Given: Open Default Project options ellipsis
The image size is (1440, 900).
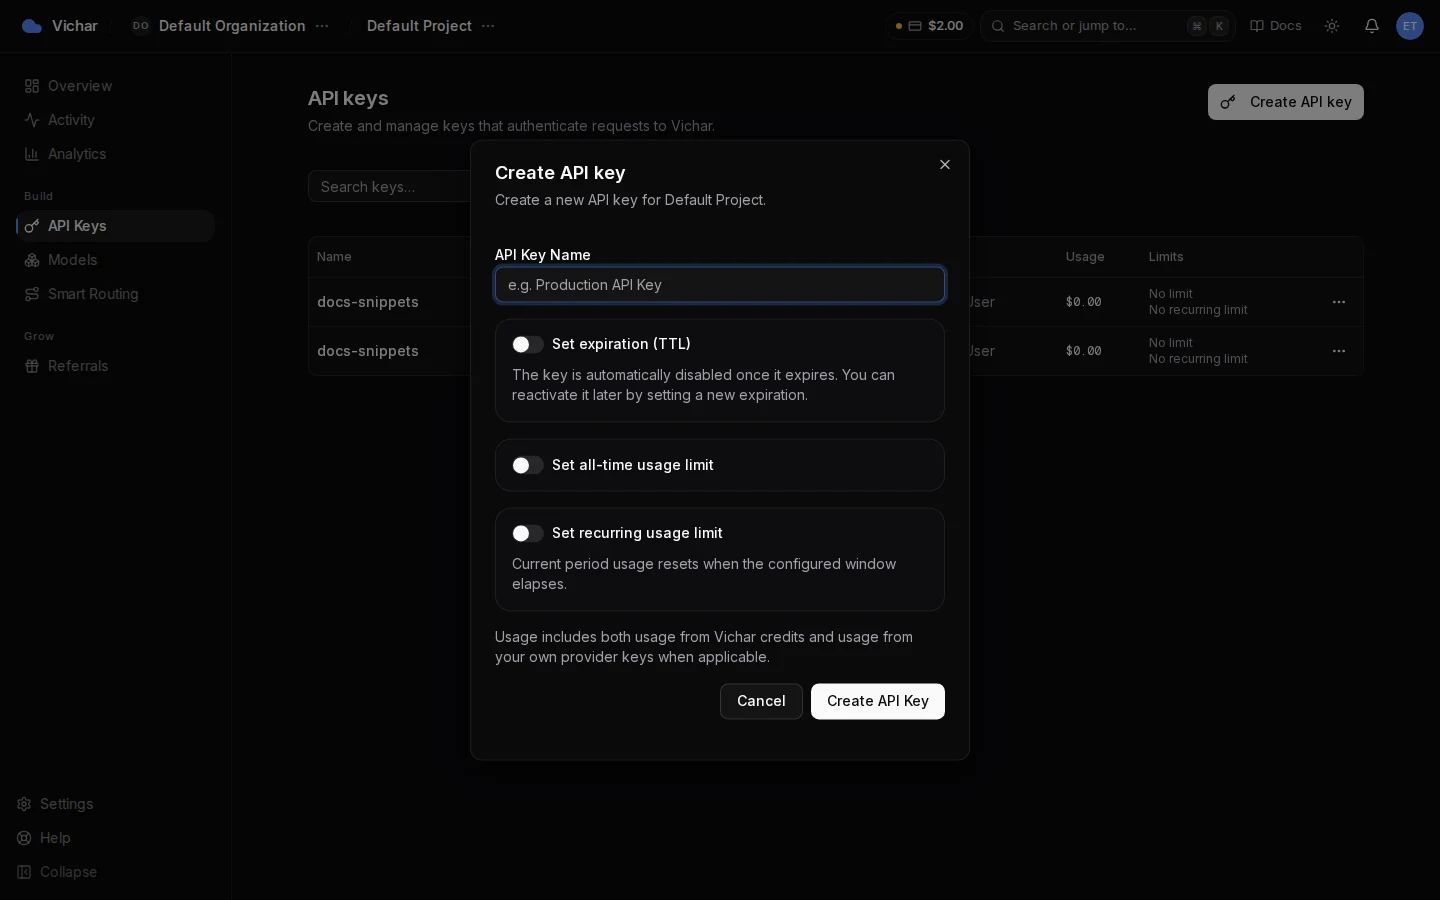Looking at the screenshot, I should [x=488, y=26].
